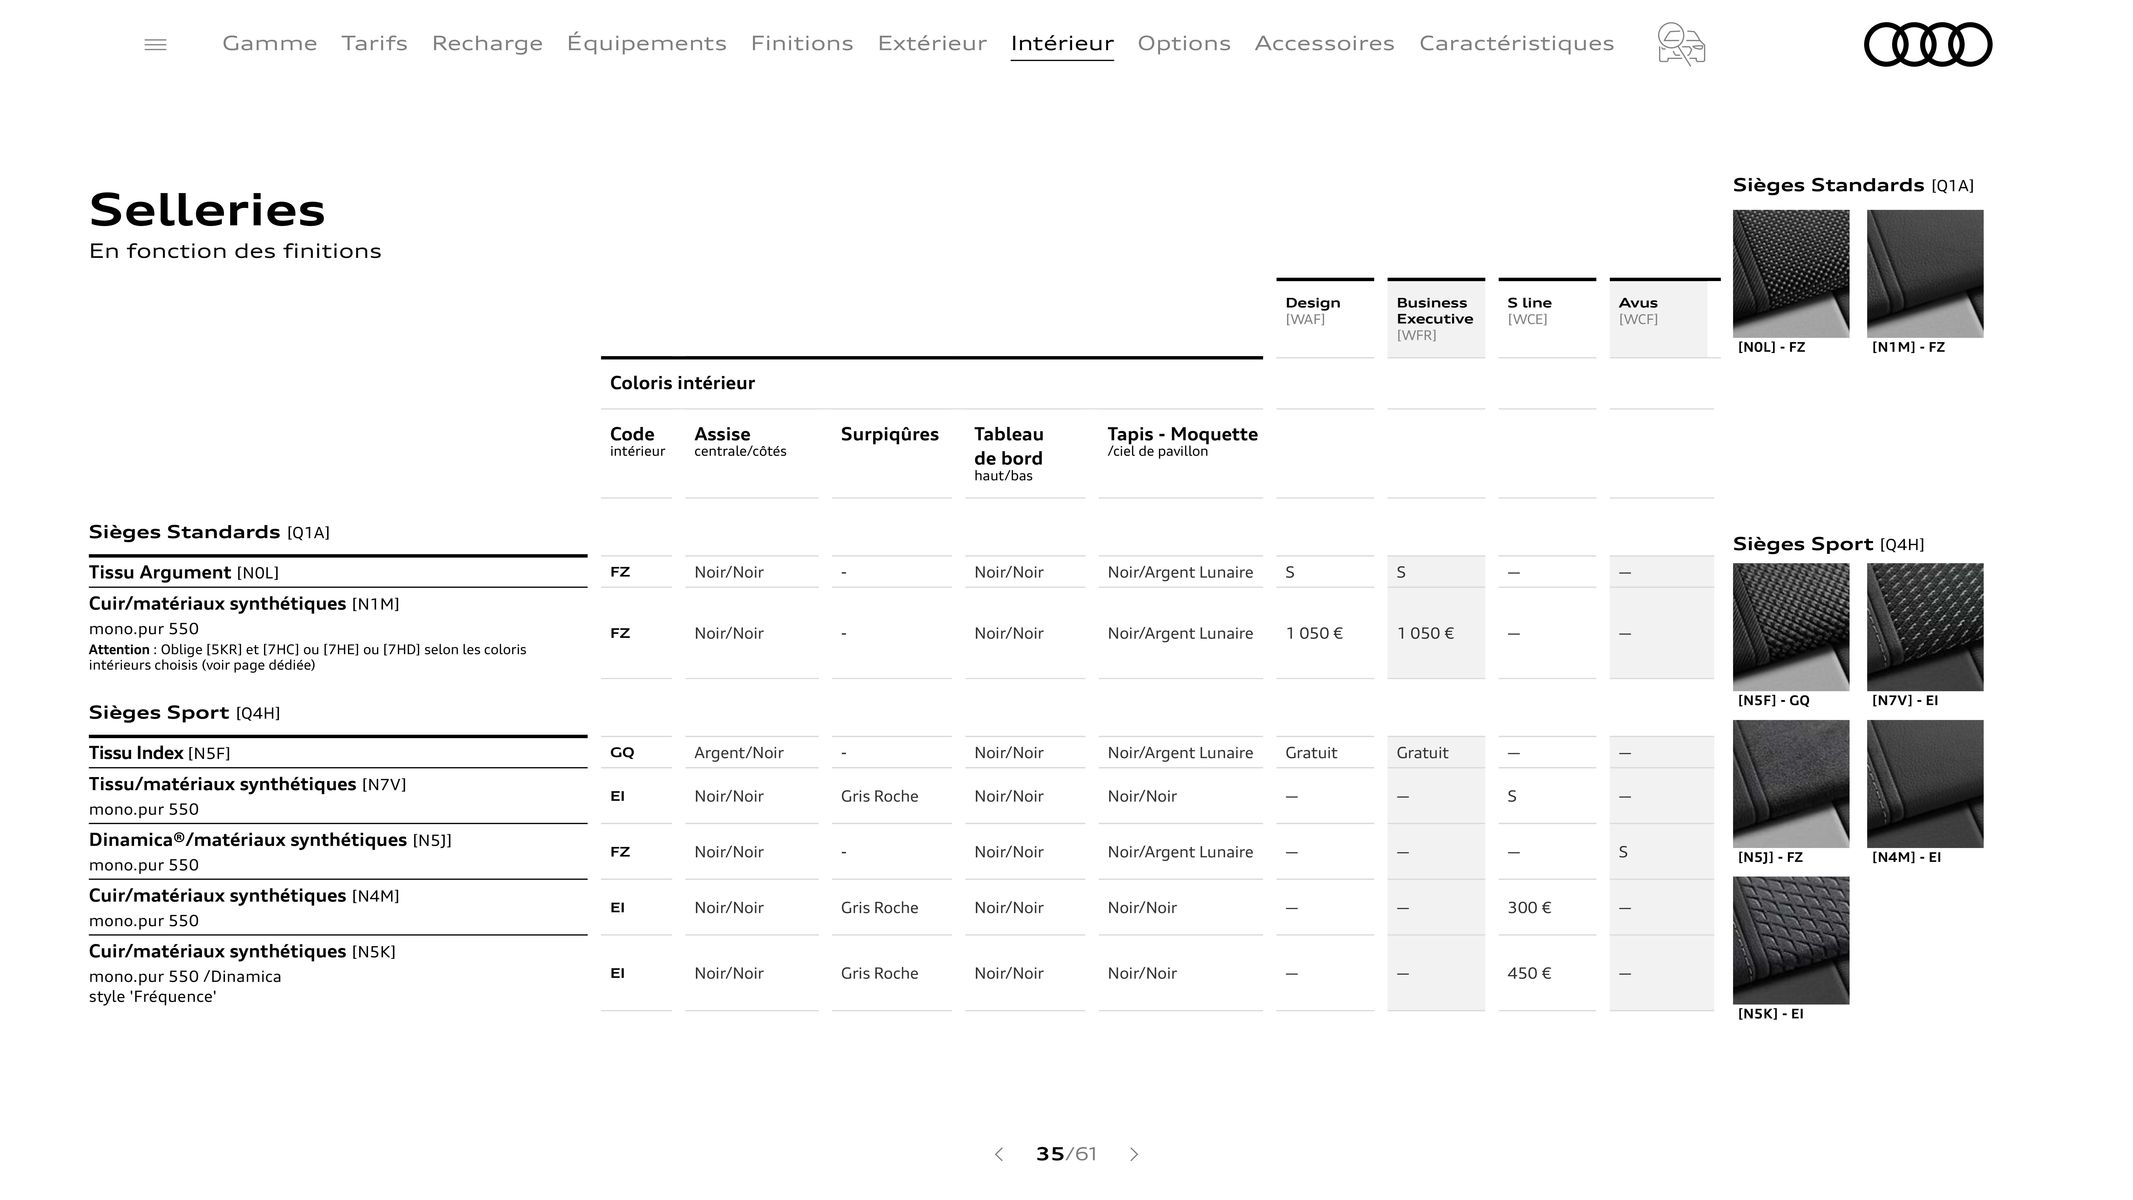
Task: Click the GQ interior code cell
Action: (x=620, y=753)
